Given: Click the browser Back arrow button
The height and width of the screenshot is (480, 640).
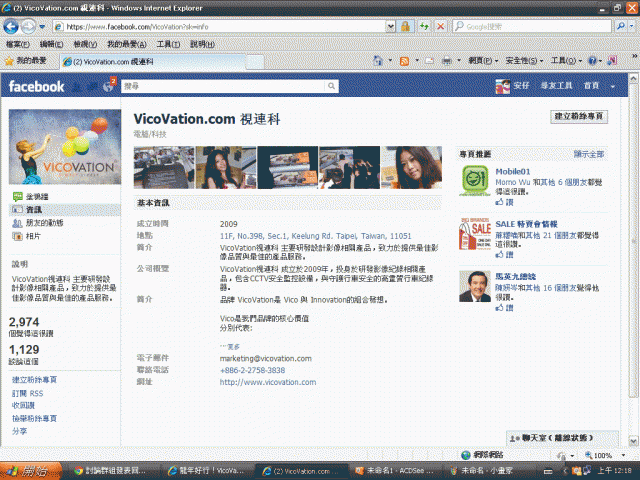Looking at the screenshot, I should pos(11,27).
